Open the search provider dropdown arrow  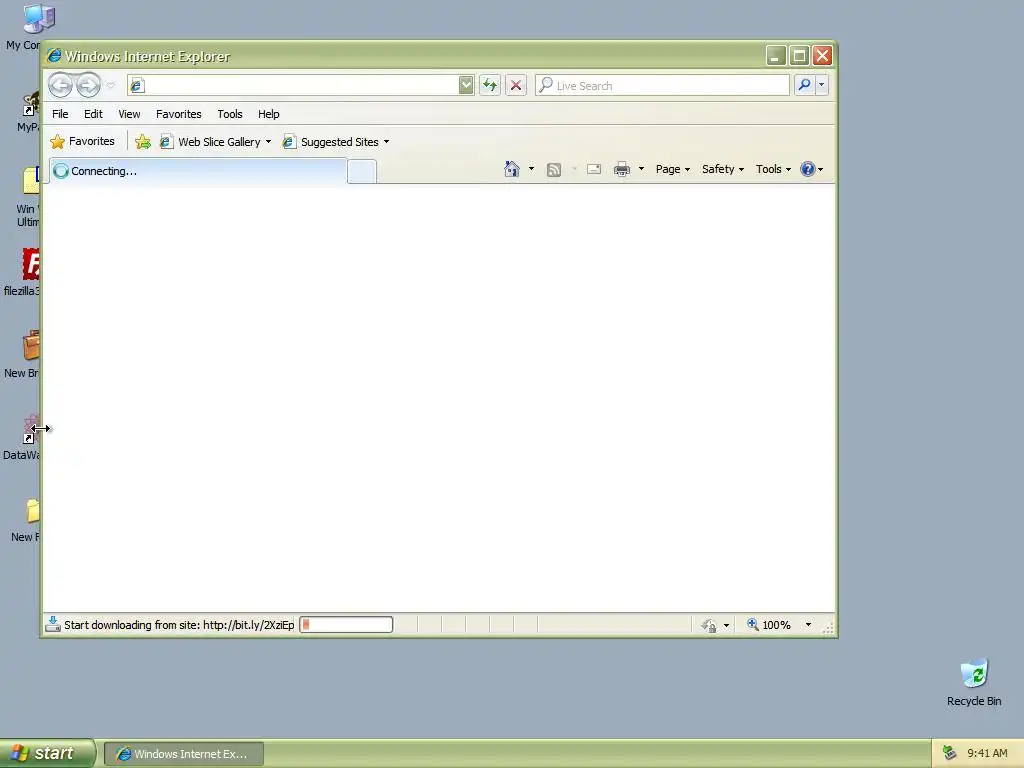822,85
